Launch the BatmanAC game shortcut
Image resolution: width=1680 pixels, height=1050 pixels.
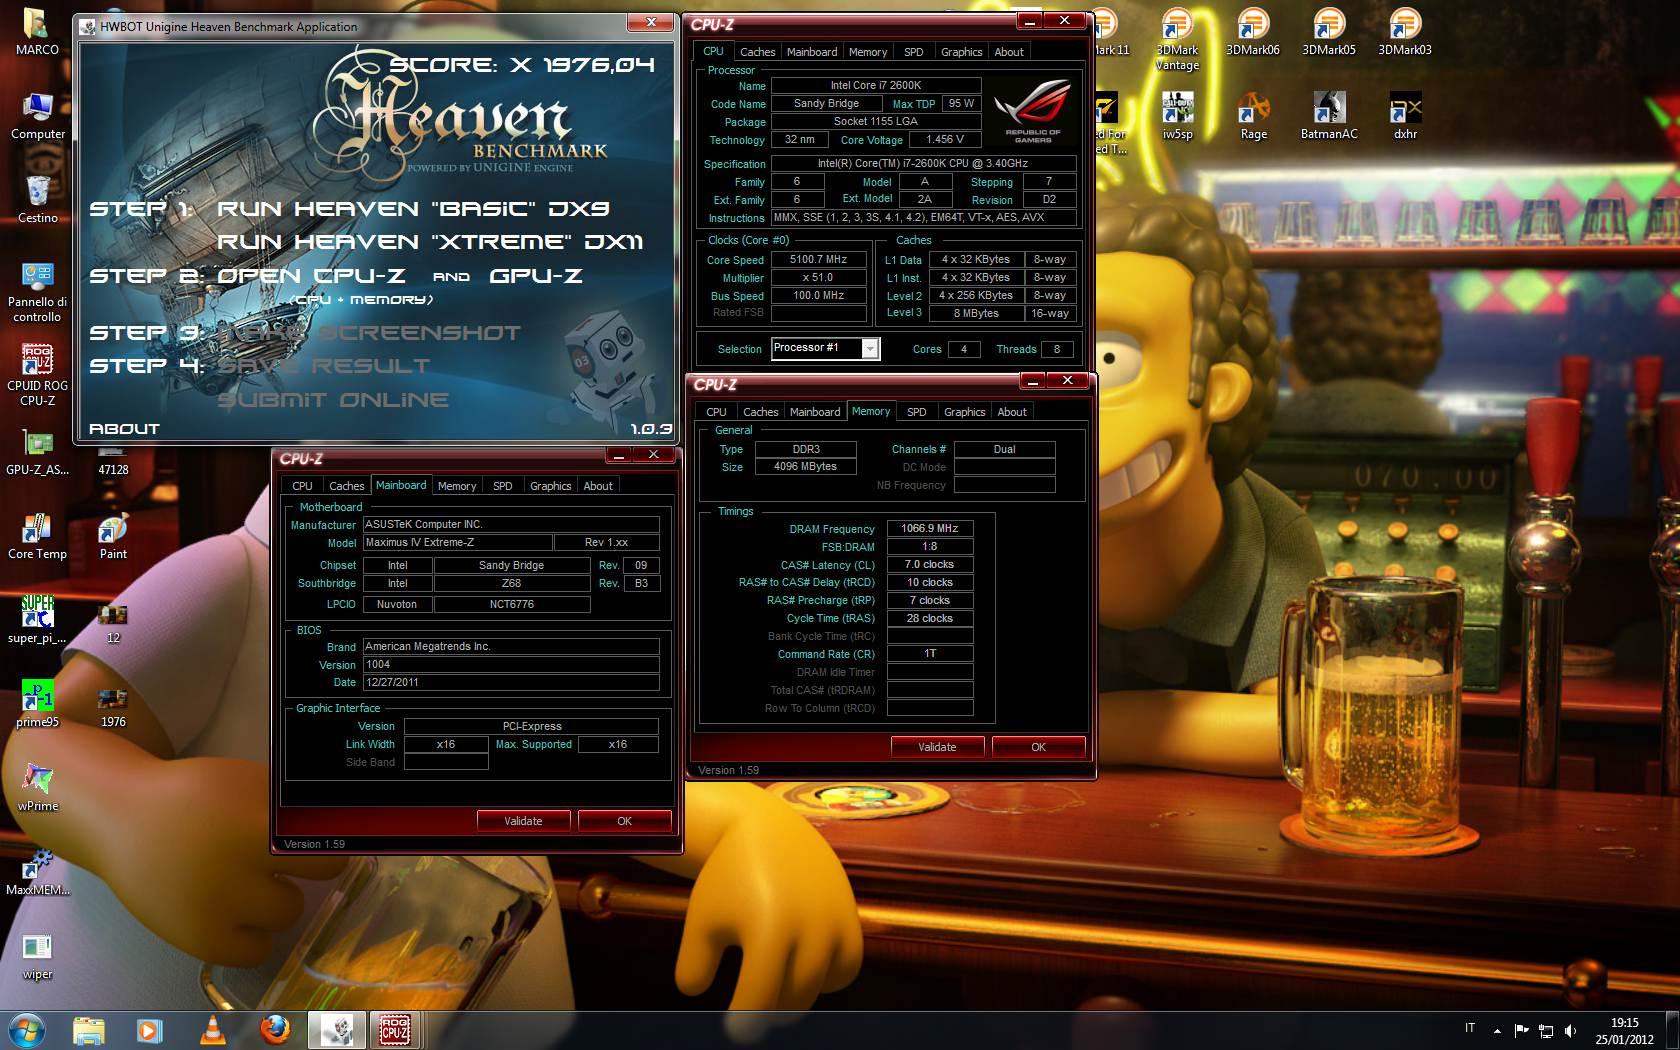[1329, 115]
